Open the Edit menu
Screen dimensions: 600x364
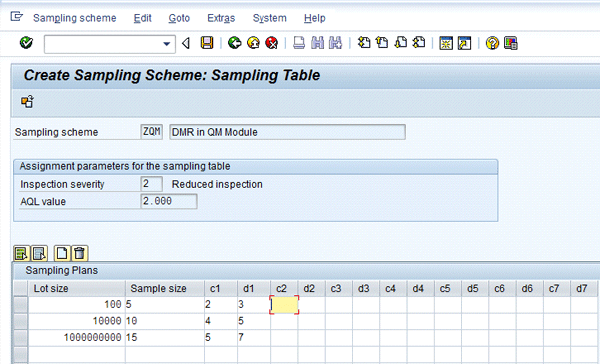[x=142, y=18]
